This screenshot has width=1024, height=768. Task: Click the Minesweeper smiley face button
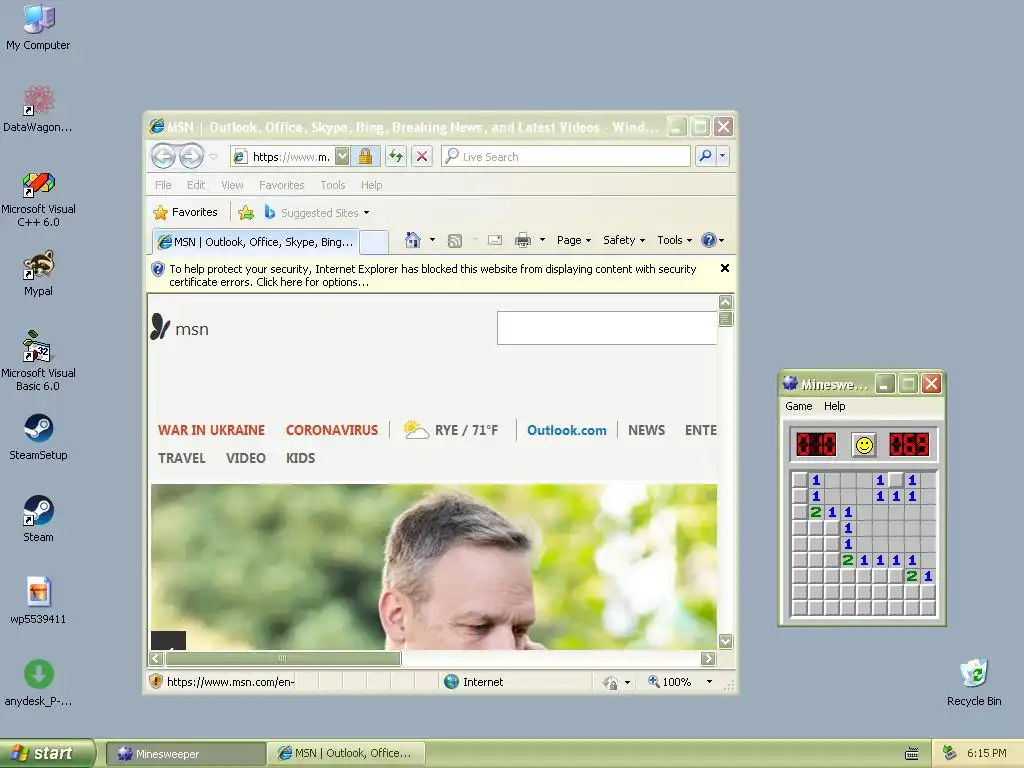[863, 445]
